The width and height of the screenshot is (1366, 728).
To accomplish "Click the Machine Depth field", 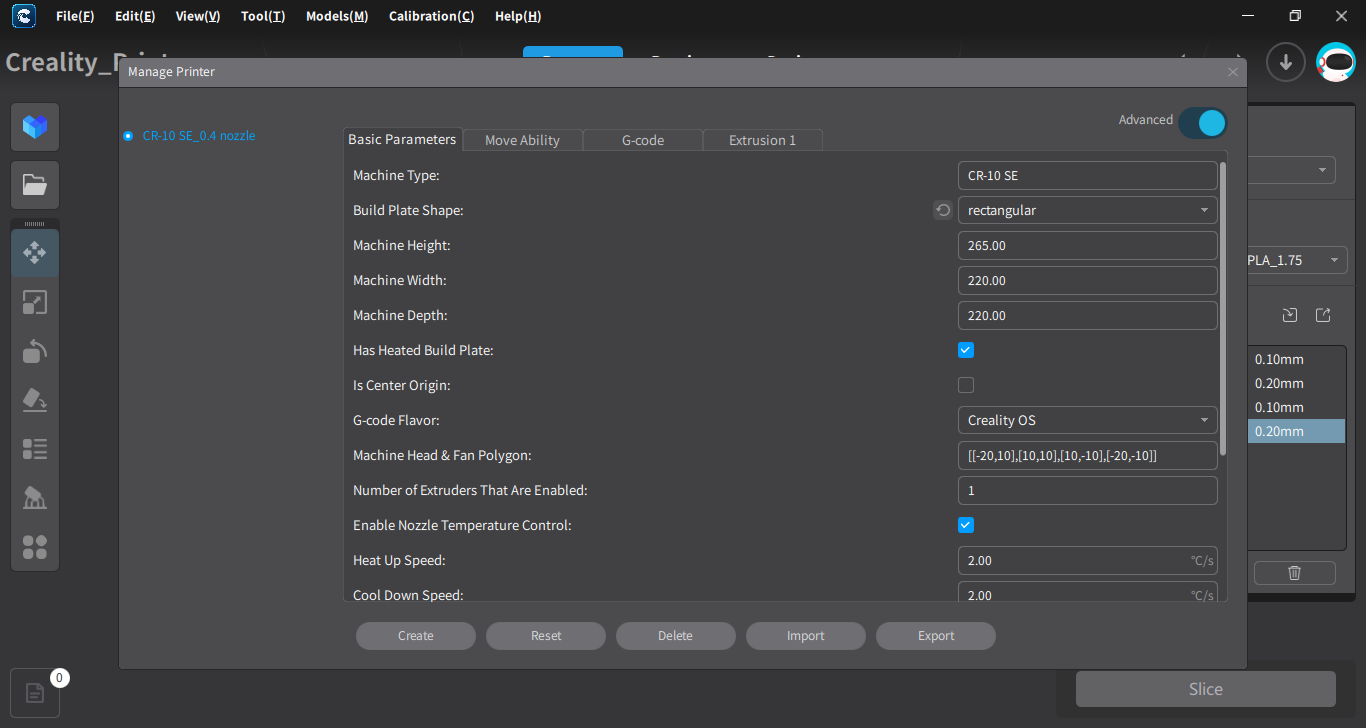I will pos(1088,315).
